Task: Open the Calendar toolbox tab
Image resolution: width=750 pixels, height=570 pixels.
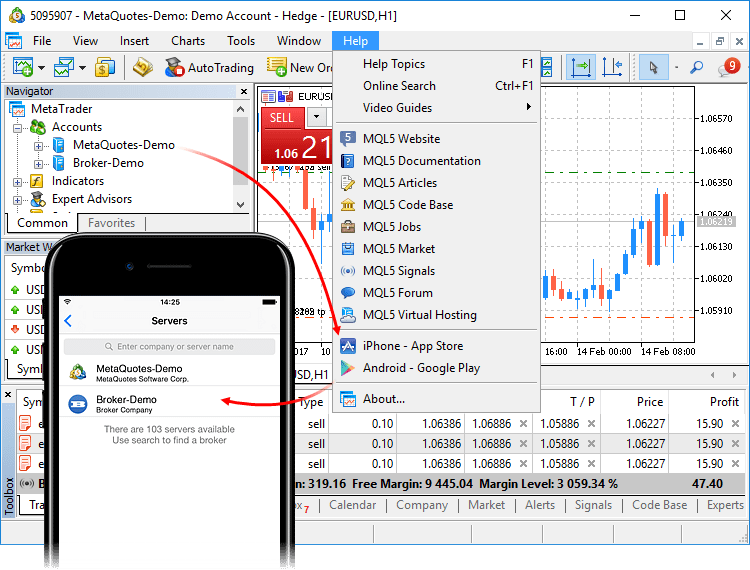Action: (353, 505)
